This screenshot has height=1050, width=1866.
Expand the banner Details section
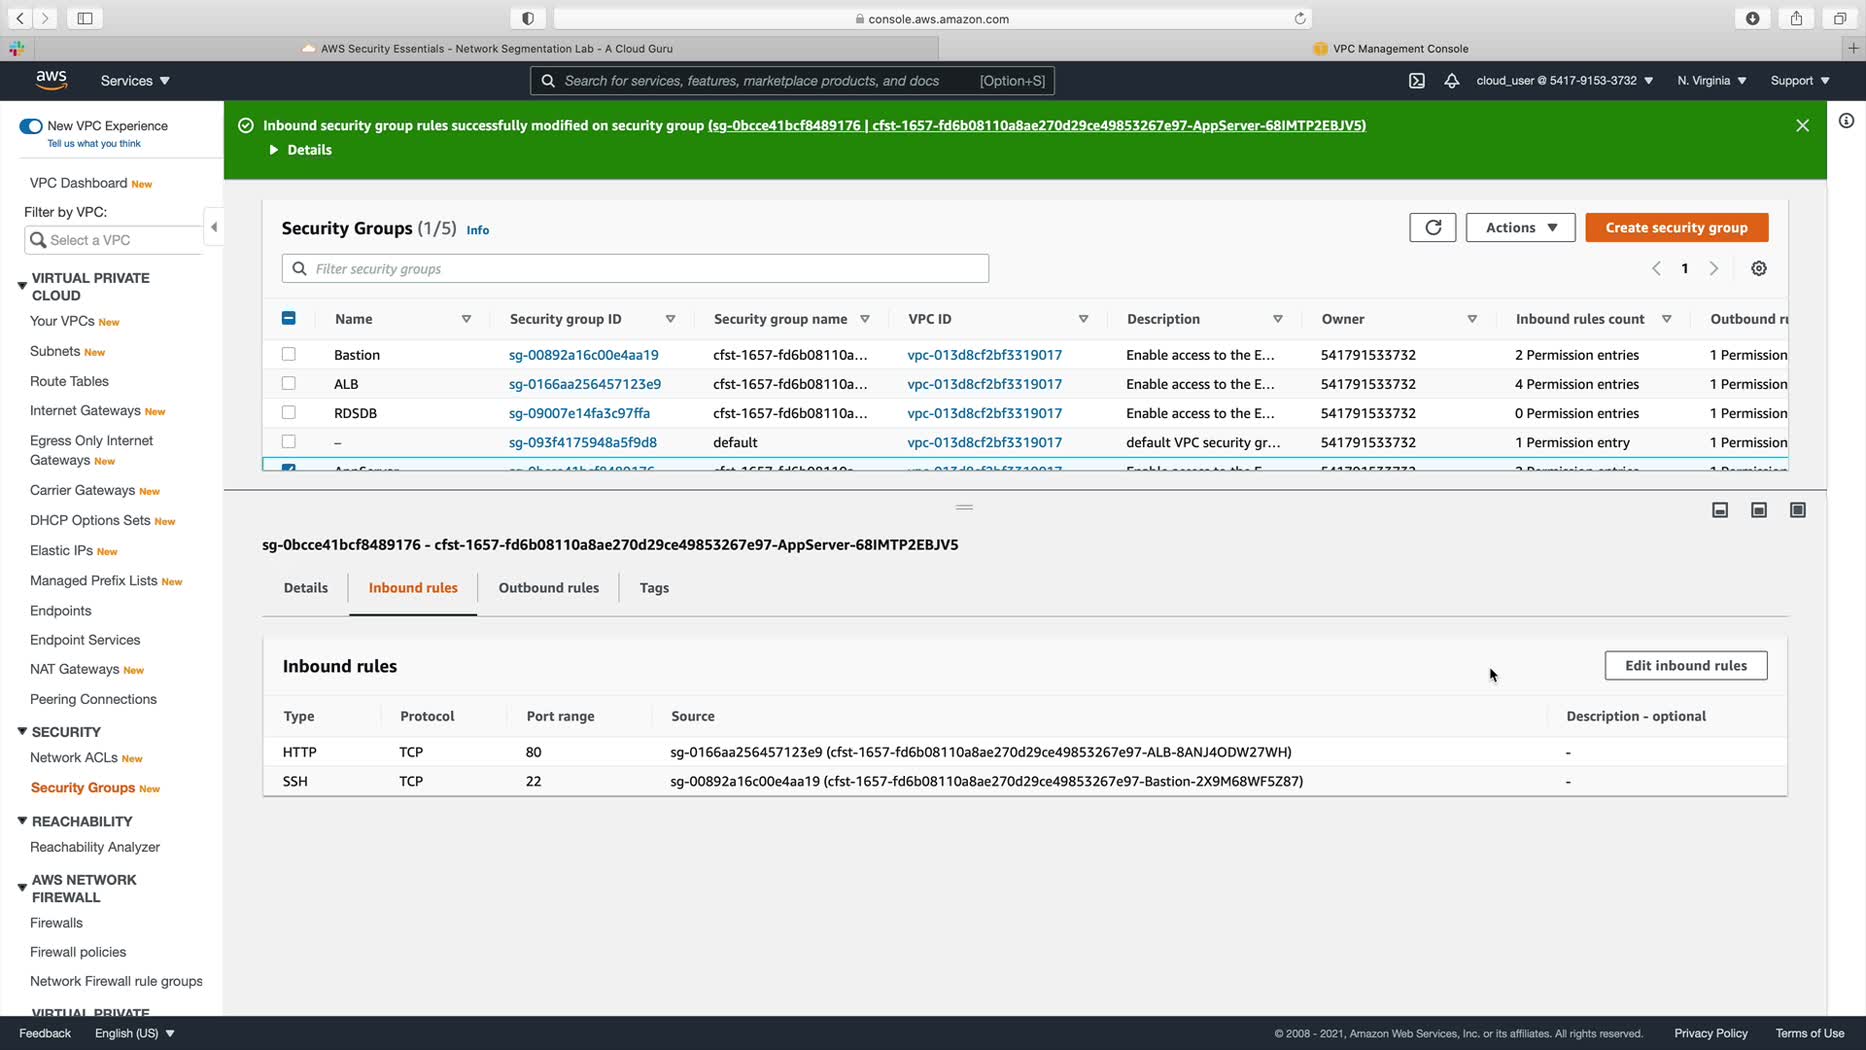click(300, 150)
